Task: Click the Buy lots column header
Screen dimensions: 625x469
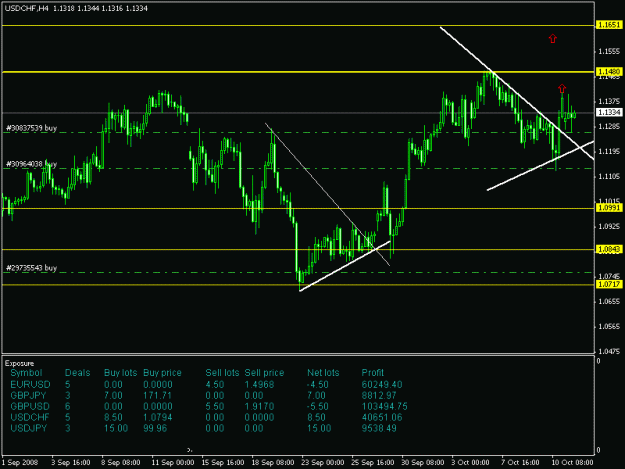Action: [x=120, y=373]
